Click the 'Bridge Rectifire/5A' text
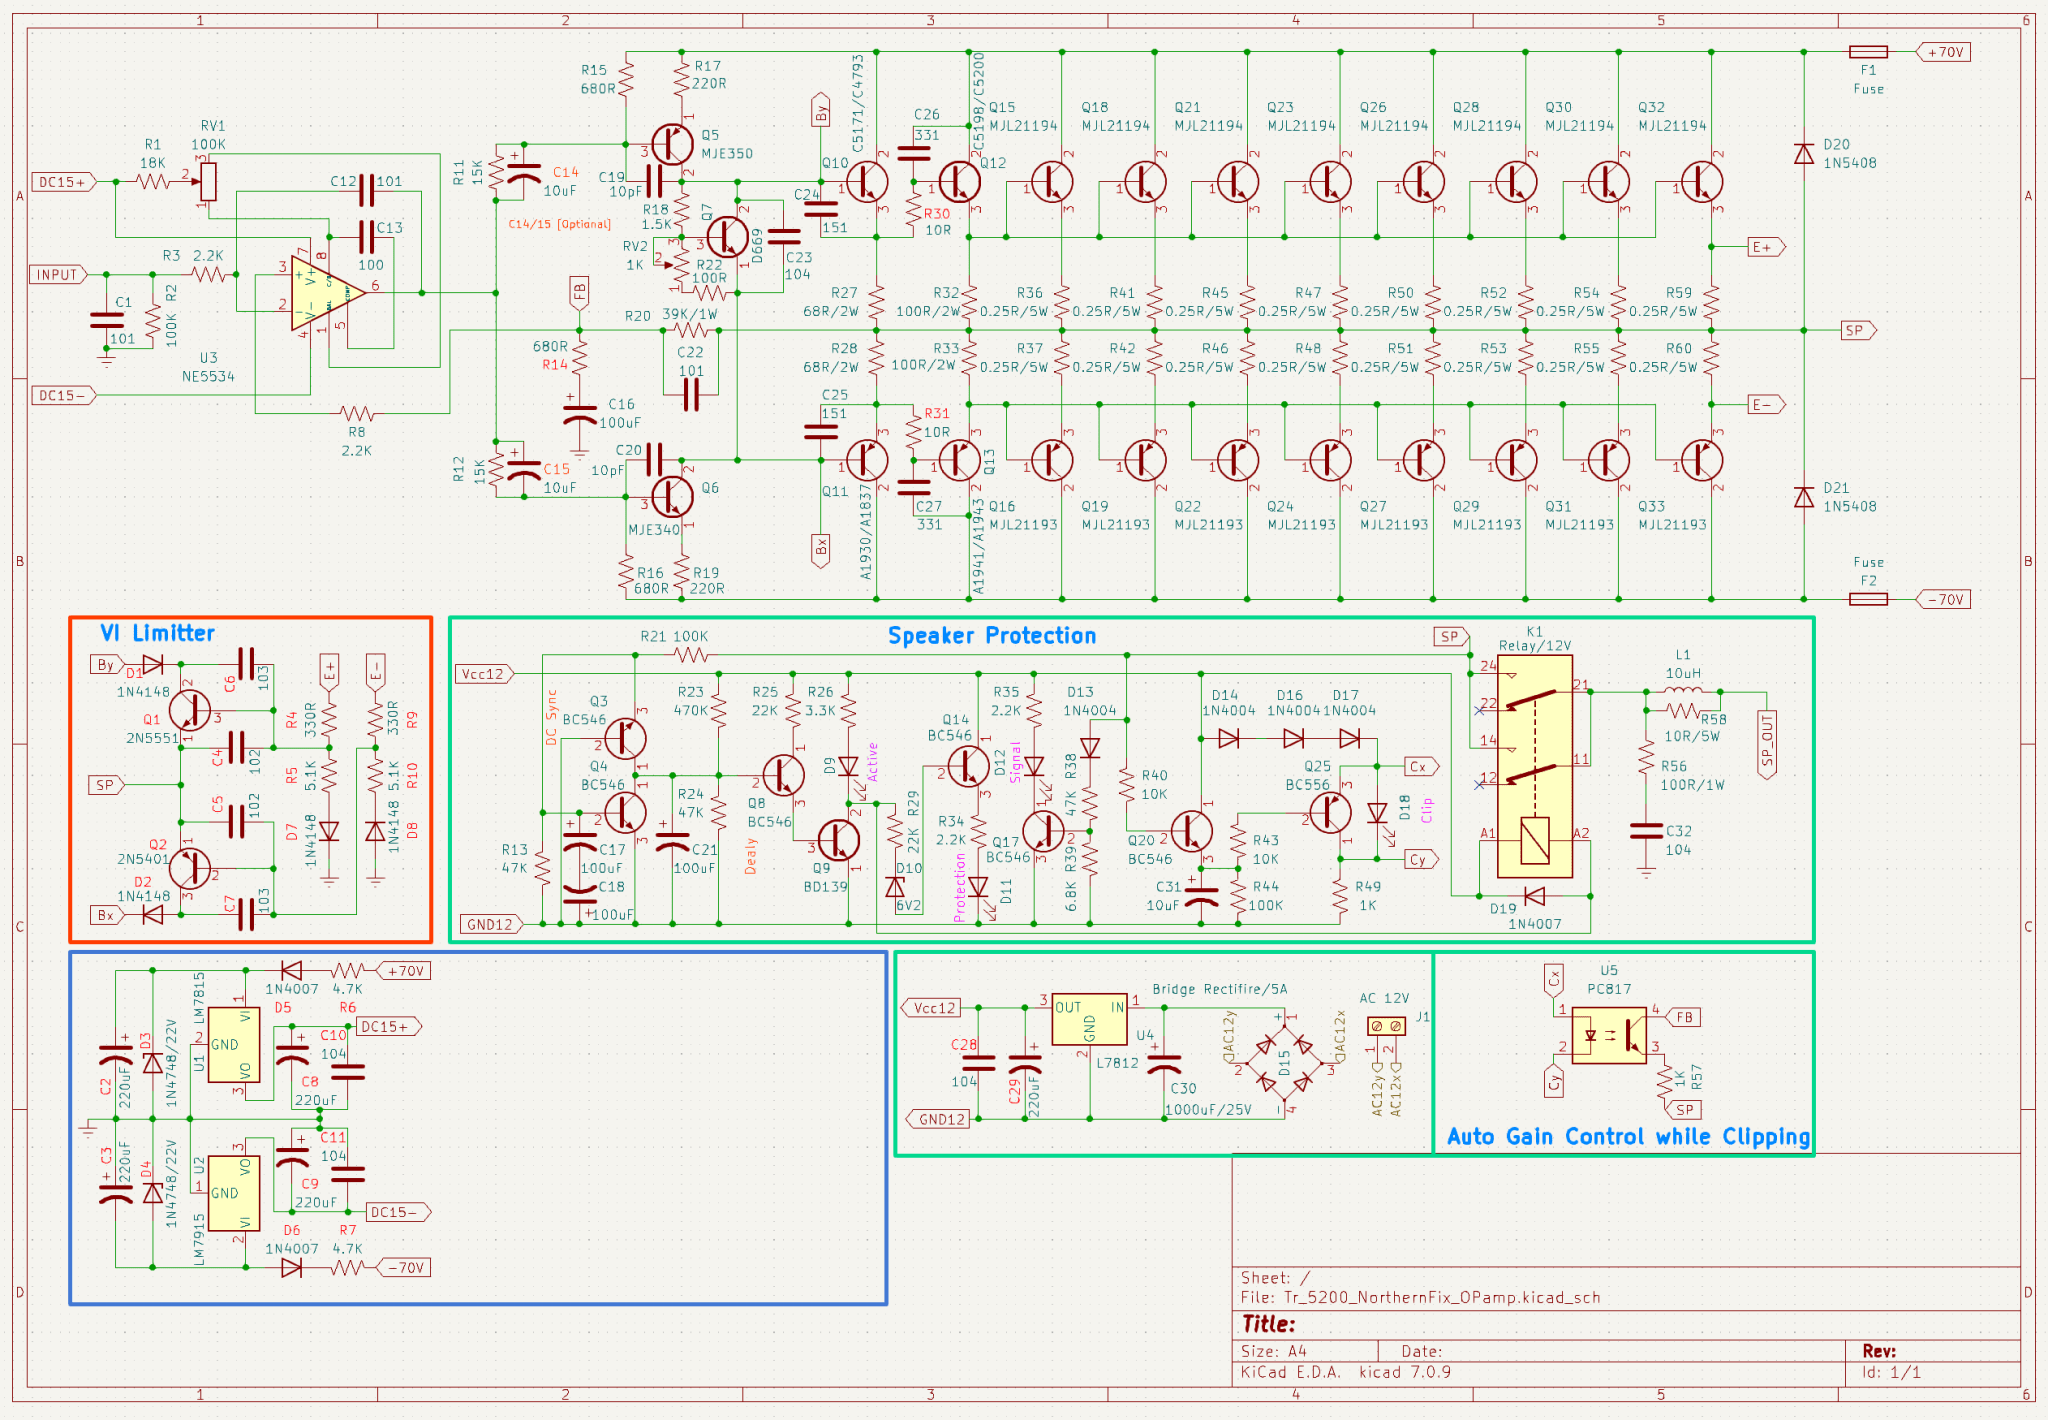The height and width of the screenshot is (1420, 2048). 1219,989
